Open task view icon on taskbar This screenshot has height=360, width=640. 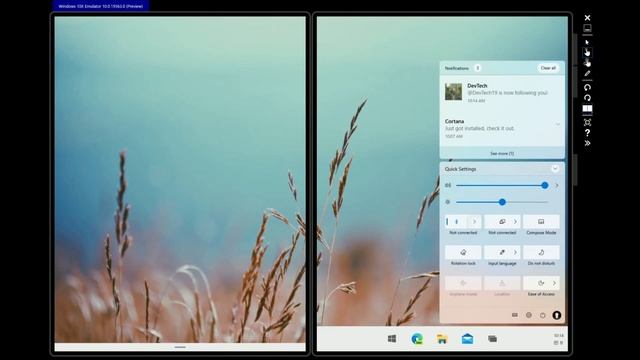coord(492,339)
